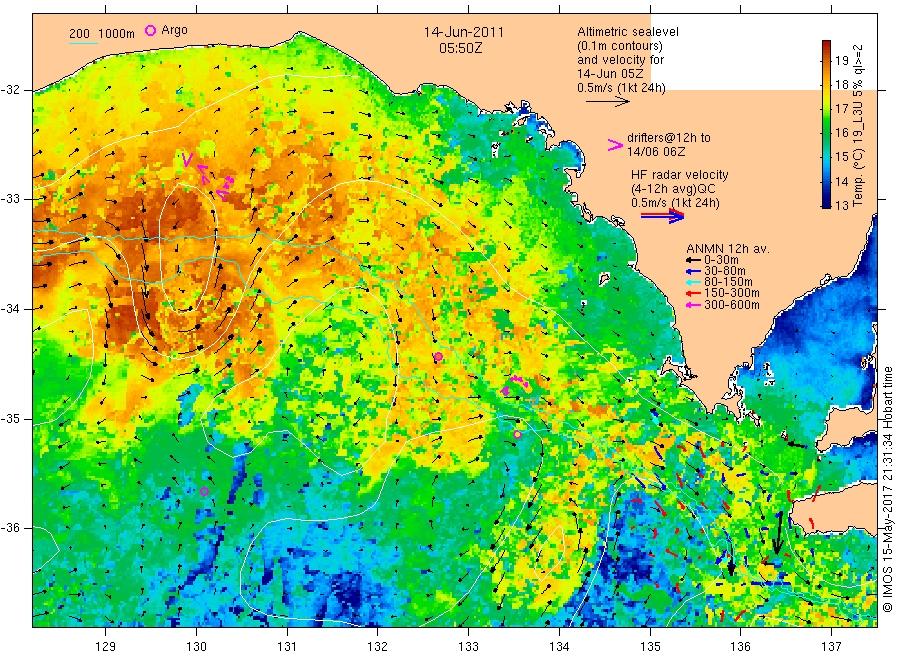Click the magenta 300-600m ANMN legend arrow
Viewport: 900px width, 660px height.
pos(693,305)
